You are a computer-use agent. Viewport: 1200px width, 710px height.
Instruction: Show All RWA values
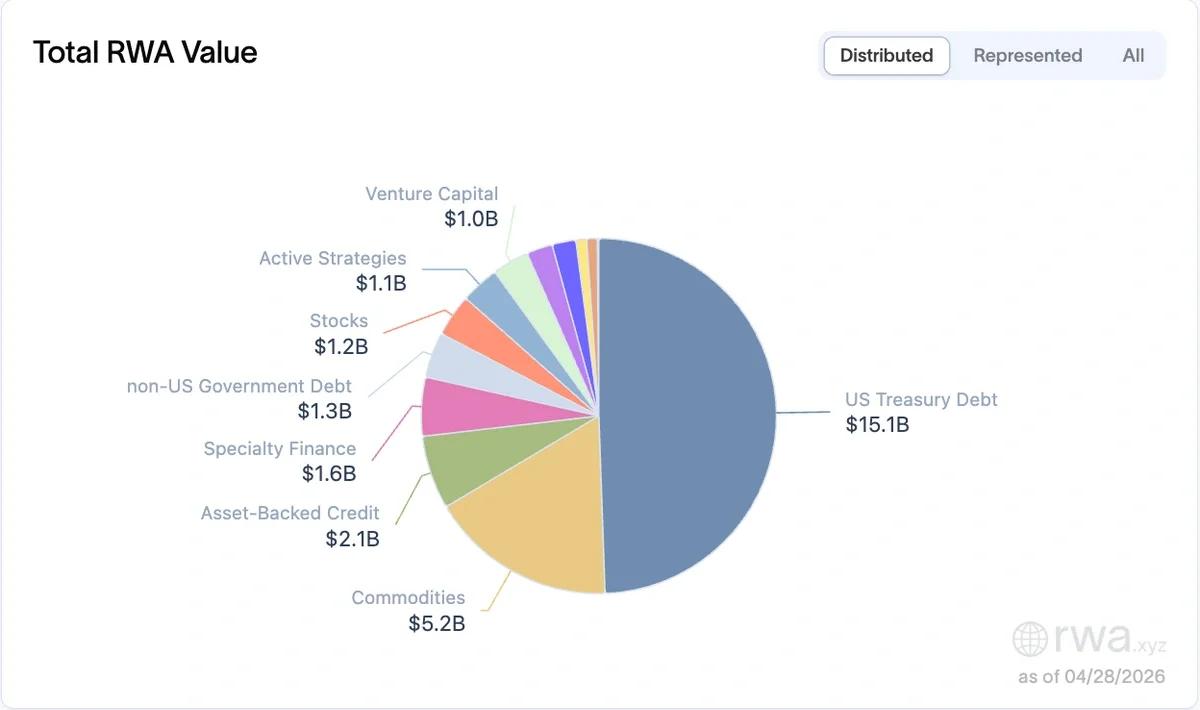pyautogui.click(x=1133, y=56)
